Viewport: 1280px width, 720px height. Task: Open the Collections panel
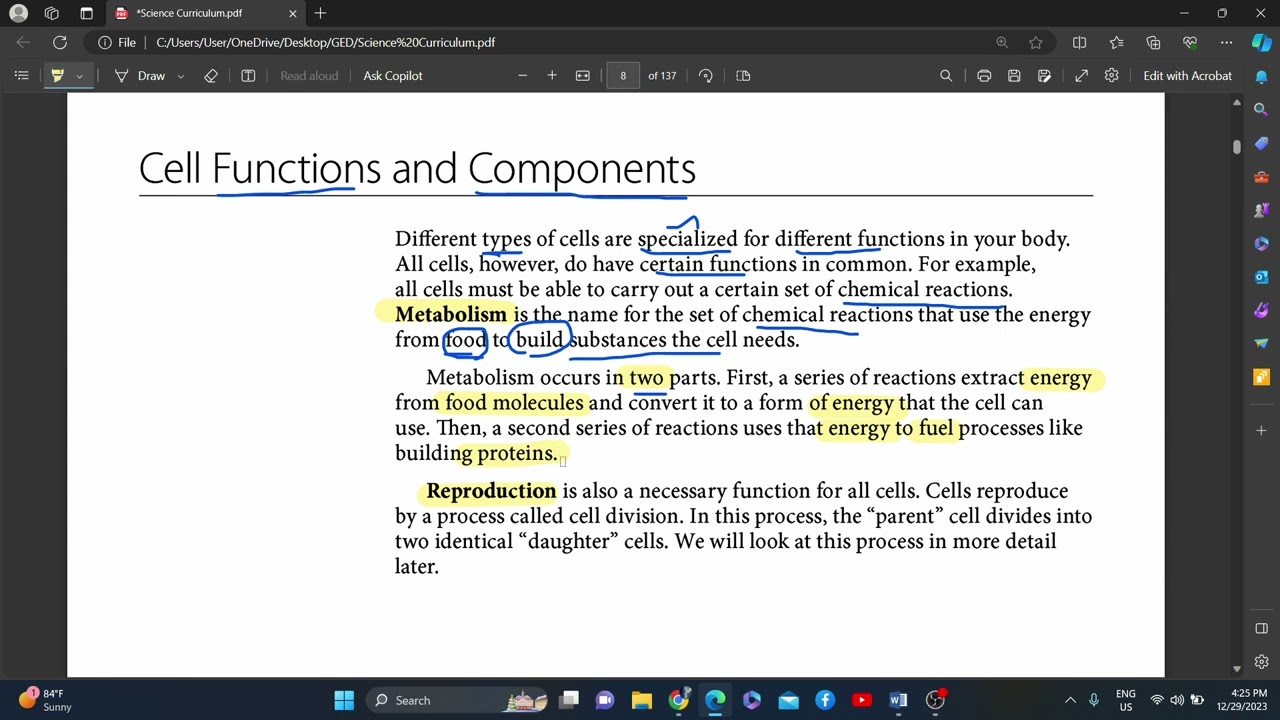(1154, 42)
